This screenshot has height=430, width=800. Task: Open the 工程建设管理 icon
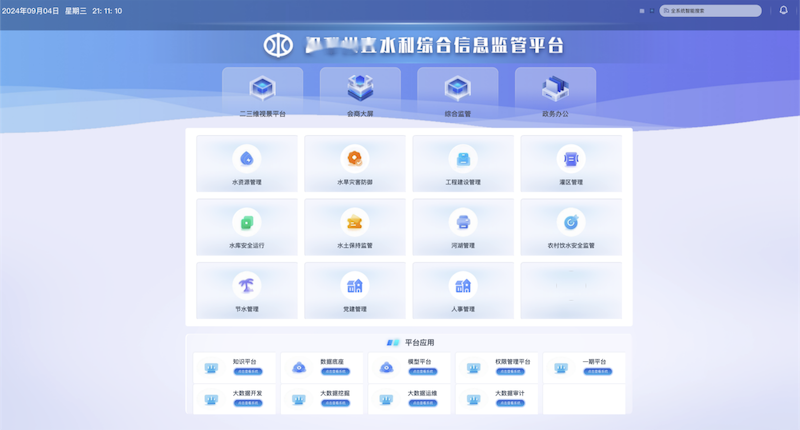coord(463,159)
